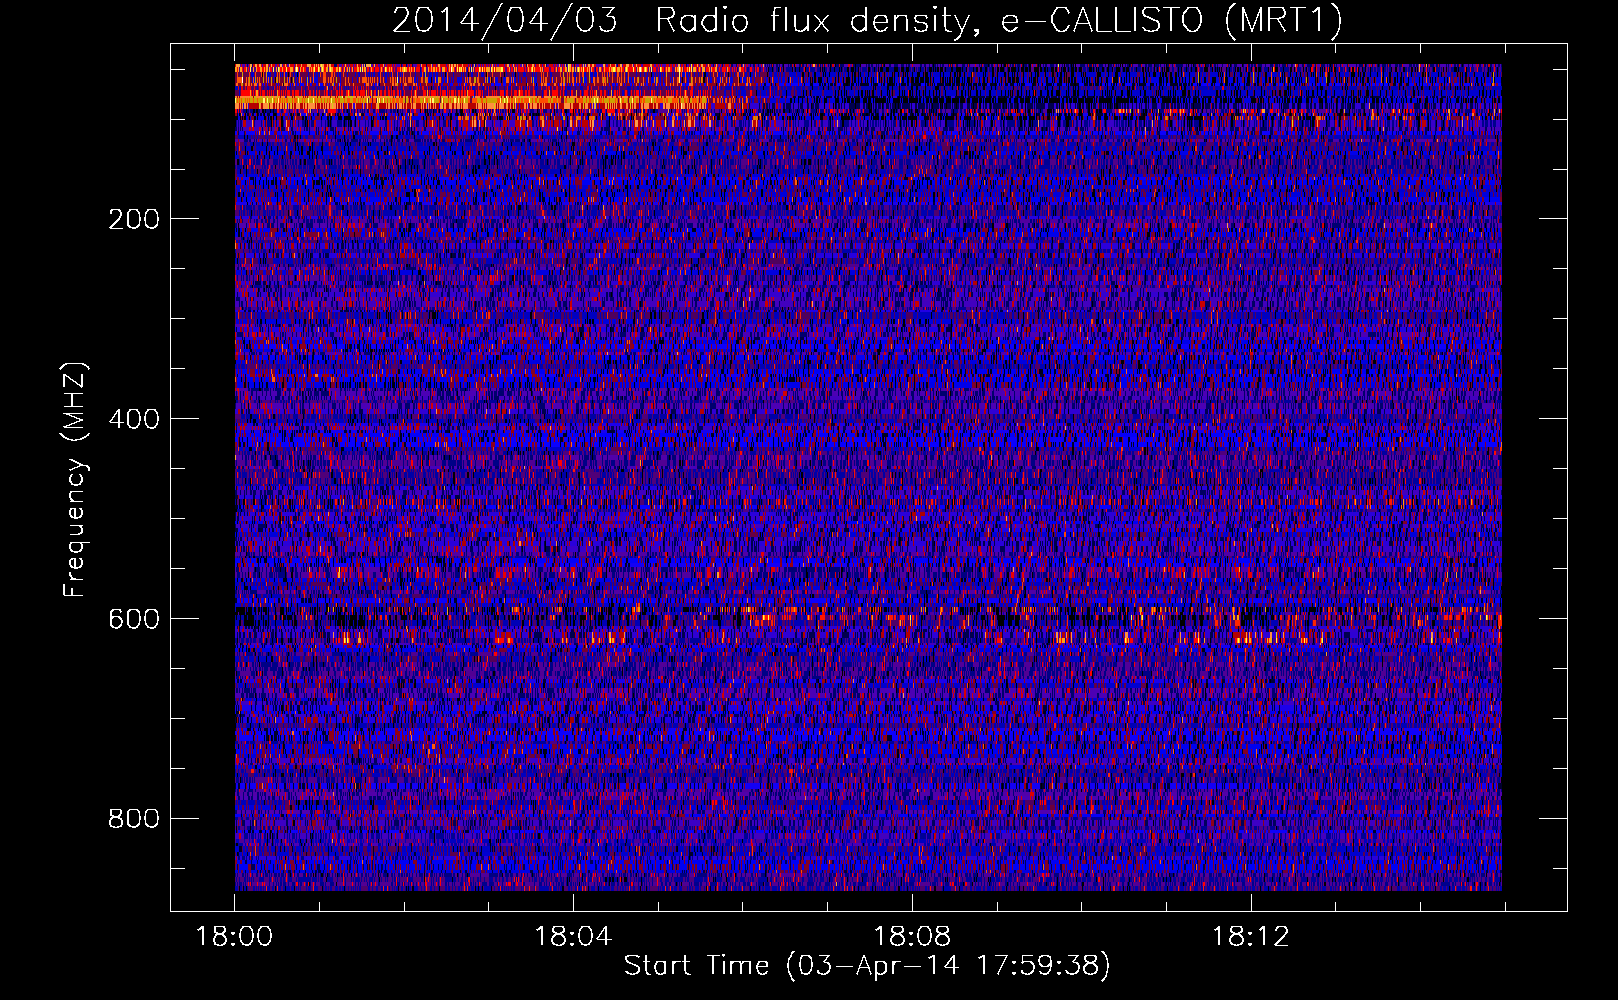Click the 400 frequency tick label

click(x=134, y=419)
